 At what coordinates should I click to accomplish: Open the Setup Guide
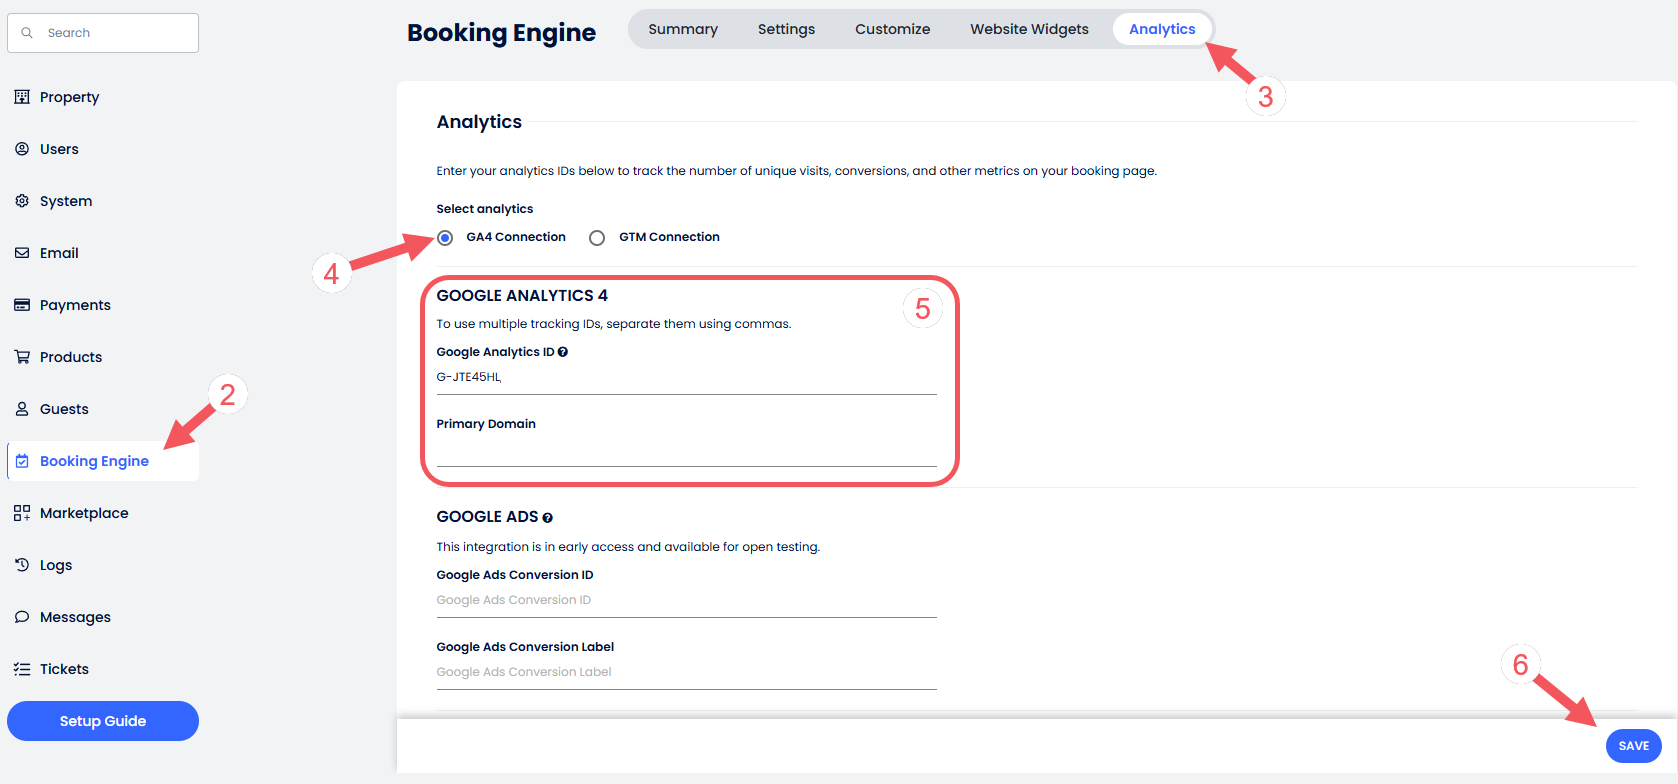pyautogui.click(x=103, y=721)
